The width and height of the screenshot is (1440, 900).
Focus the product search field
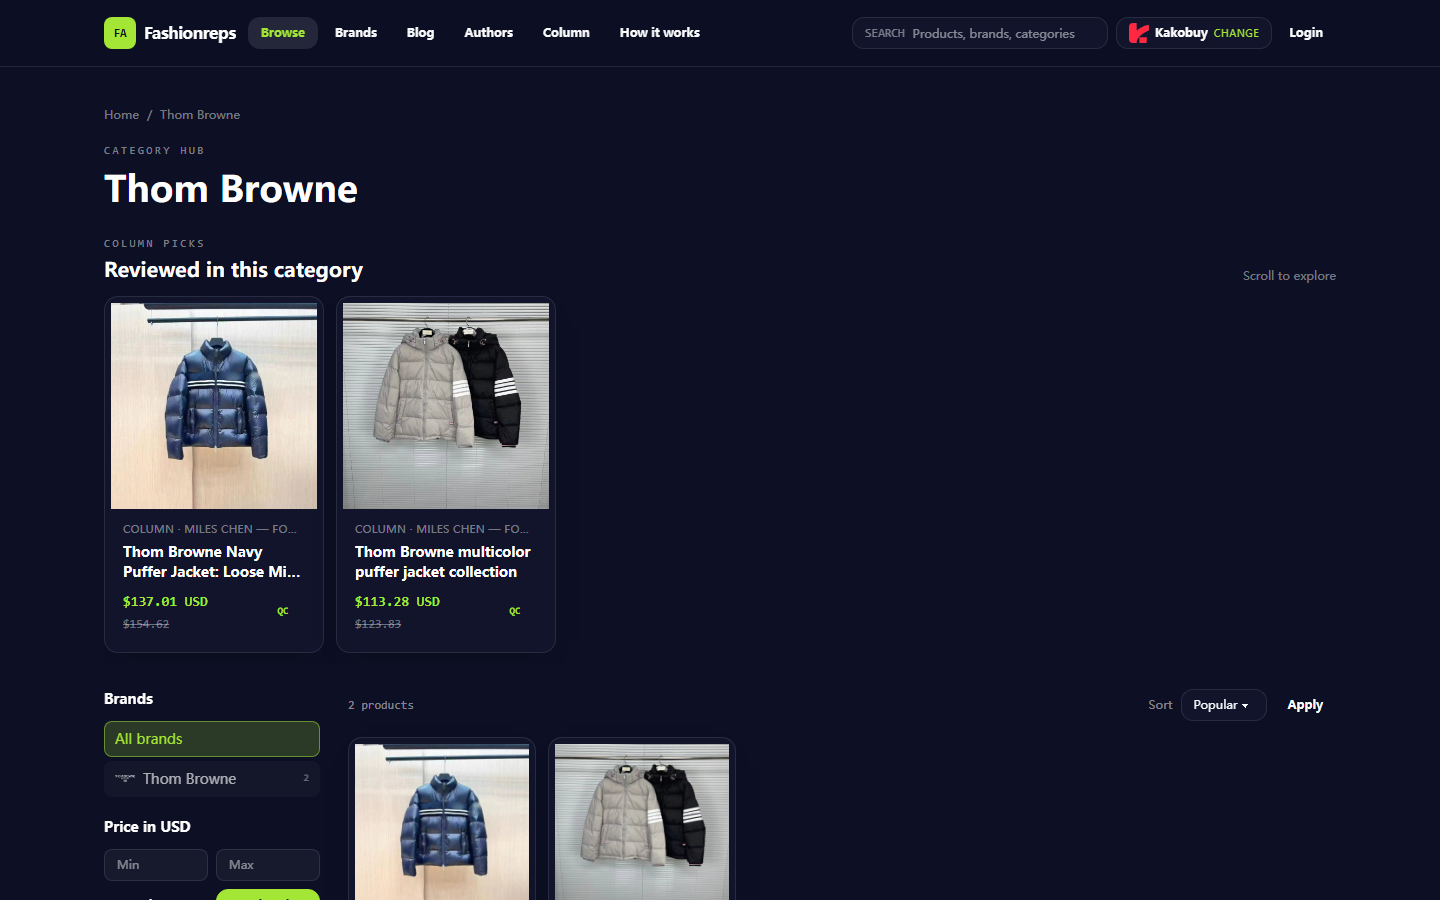click(980, 33)
